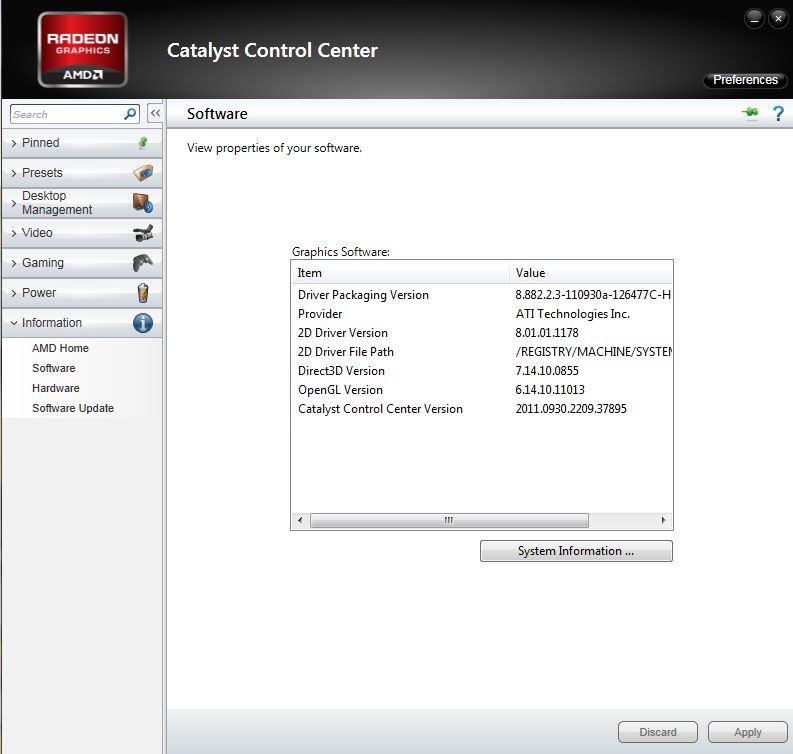
Task: Focus the Search input field
Action: 65,114
